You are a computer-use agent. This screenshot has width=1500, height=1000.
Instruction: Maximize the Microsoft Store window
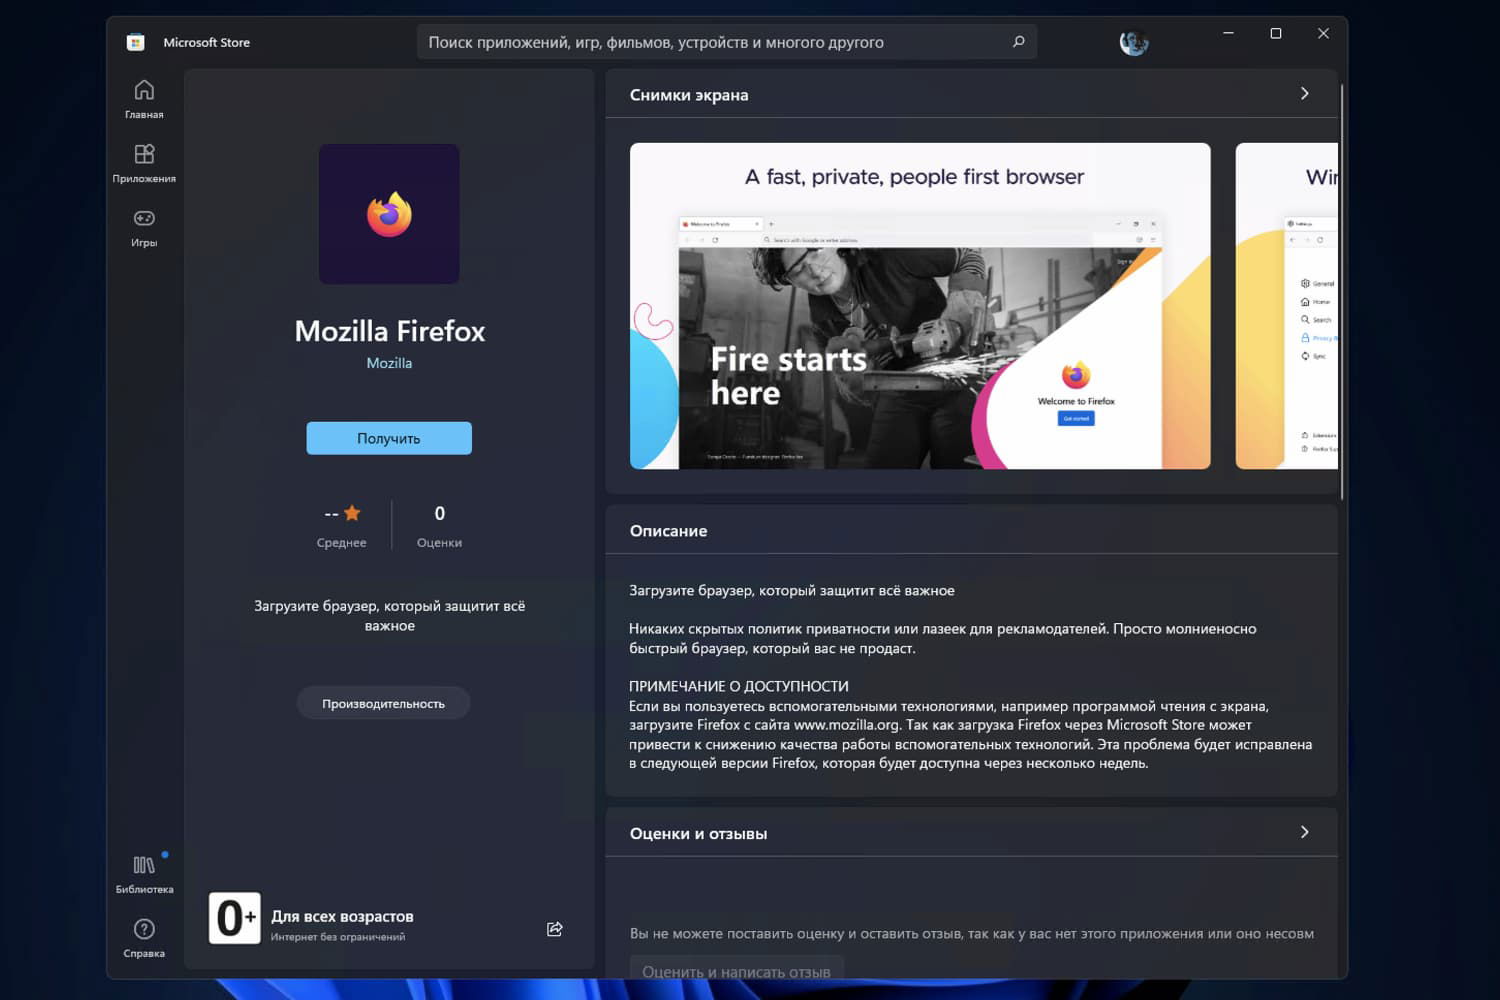coord(1276,33)
